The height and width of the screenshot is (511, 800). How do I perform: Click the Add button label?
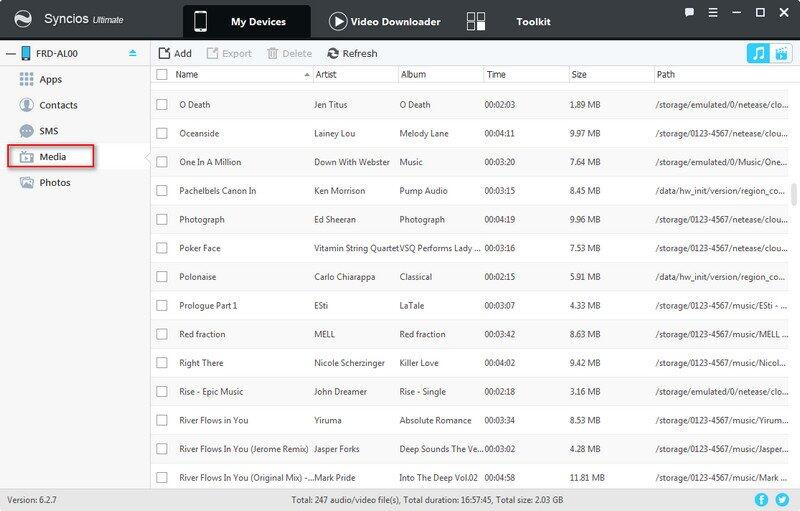pyautogui.click(x=183, y=53)
